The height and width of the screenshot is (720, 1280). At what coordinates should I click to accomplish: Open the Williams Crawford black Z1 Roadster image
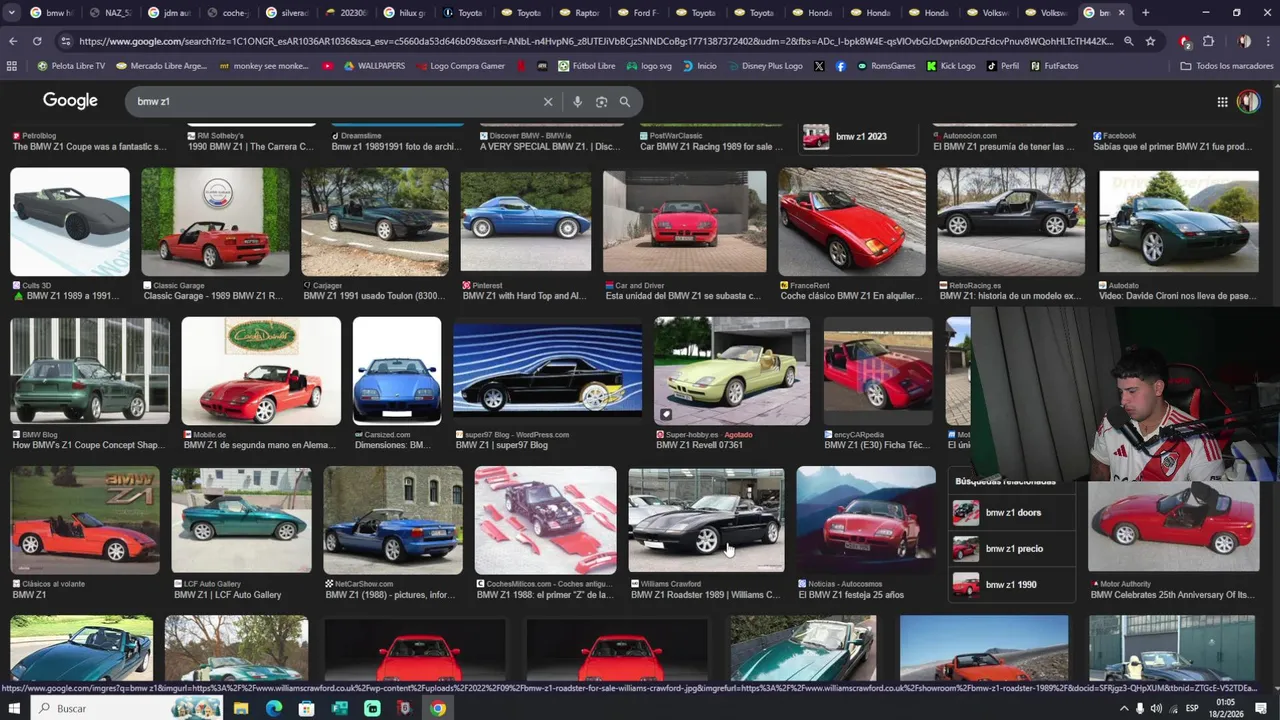[x=706, y=520]
